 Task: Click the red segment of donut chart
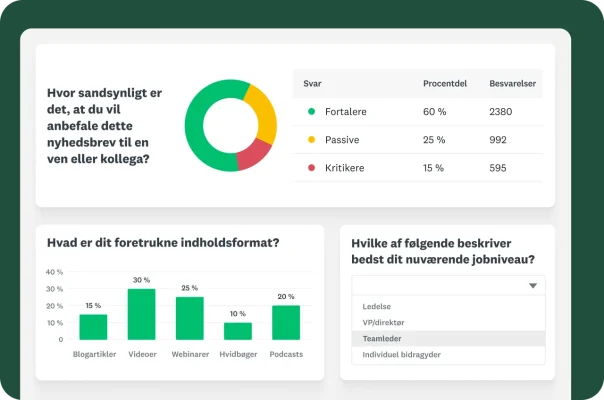click(253, 155)
